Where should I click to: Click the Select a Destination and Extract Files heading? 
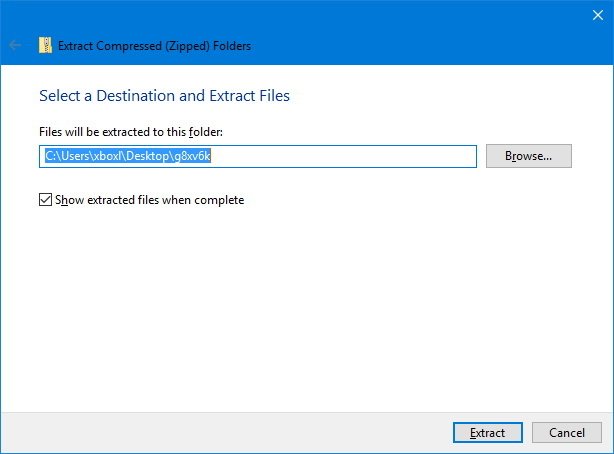[x=164, y=96]
